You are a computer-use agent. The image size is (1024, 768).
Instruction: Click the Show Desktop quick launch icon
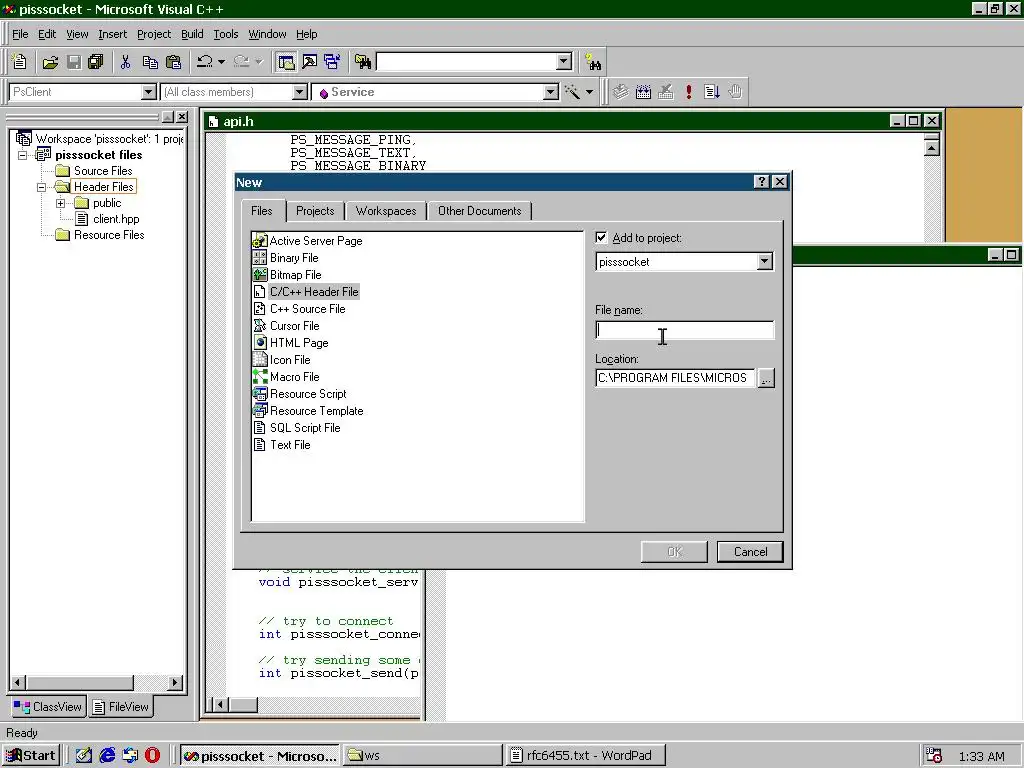pos(84,756)
